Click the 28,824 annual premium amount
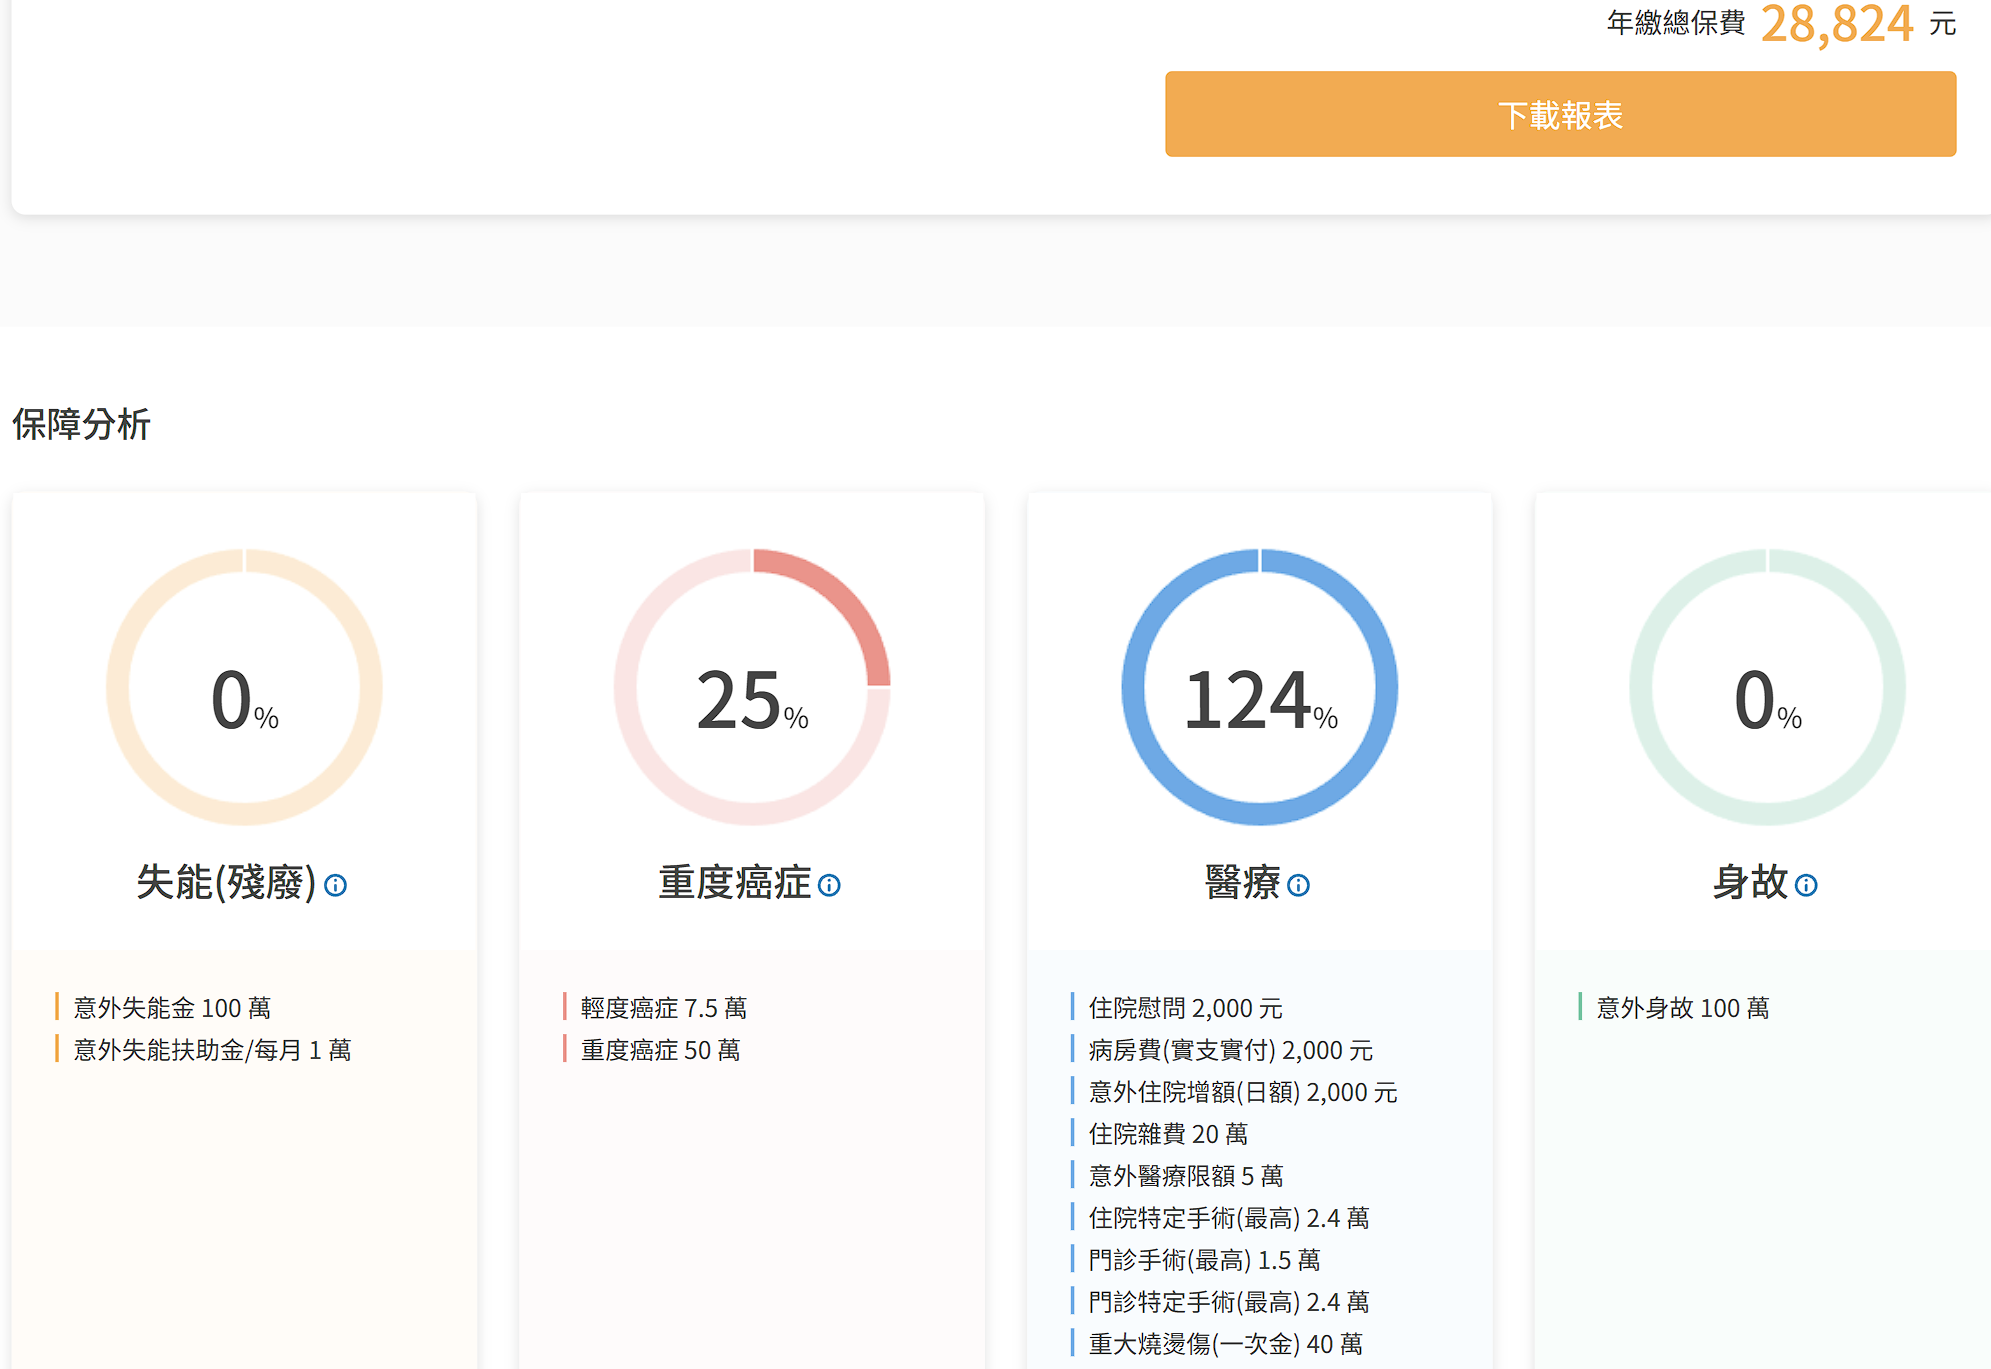Screen dimensions: 1991x1369 tap(1836, 24)
